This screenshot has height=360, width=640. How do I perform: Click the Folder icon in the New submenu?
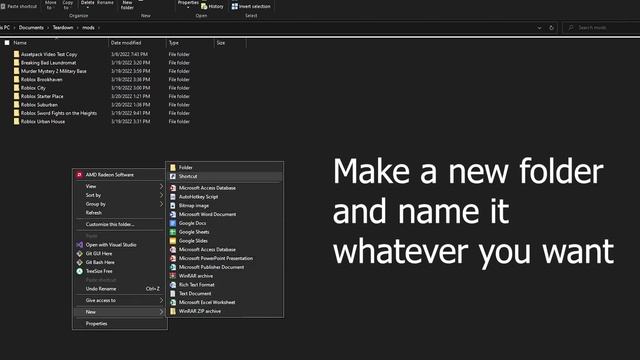173,167
